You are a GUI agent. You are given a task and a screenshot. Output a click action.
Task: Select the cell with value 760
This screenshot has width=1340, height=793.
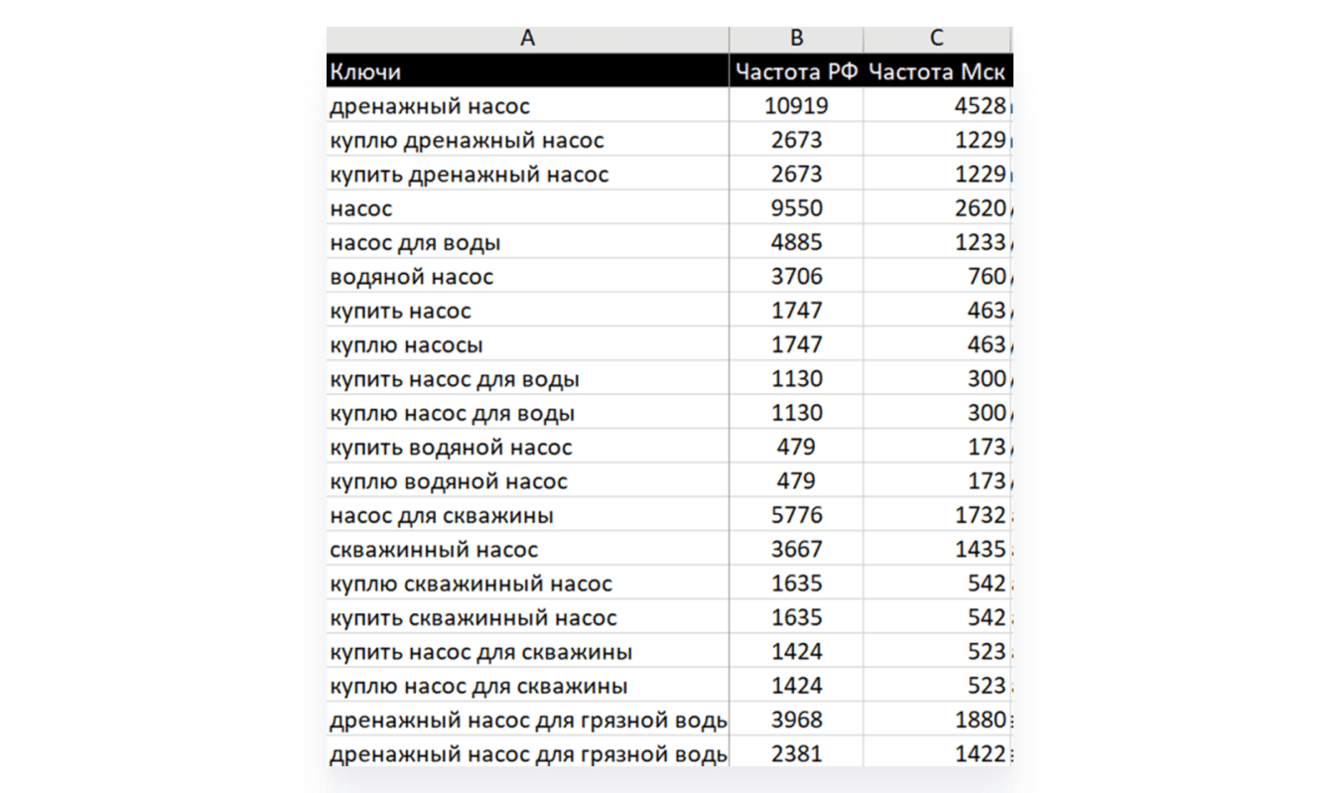937,277
